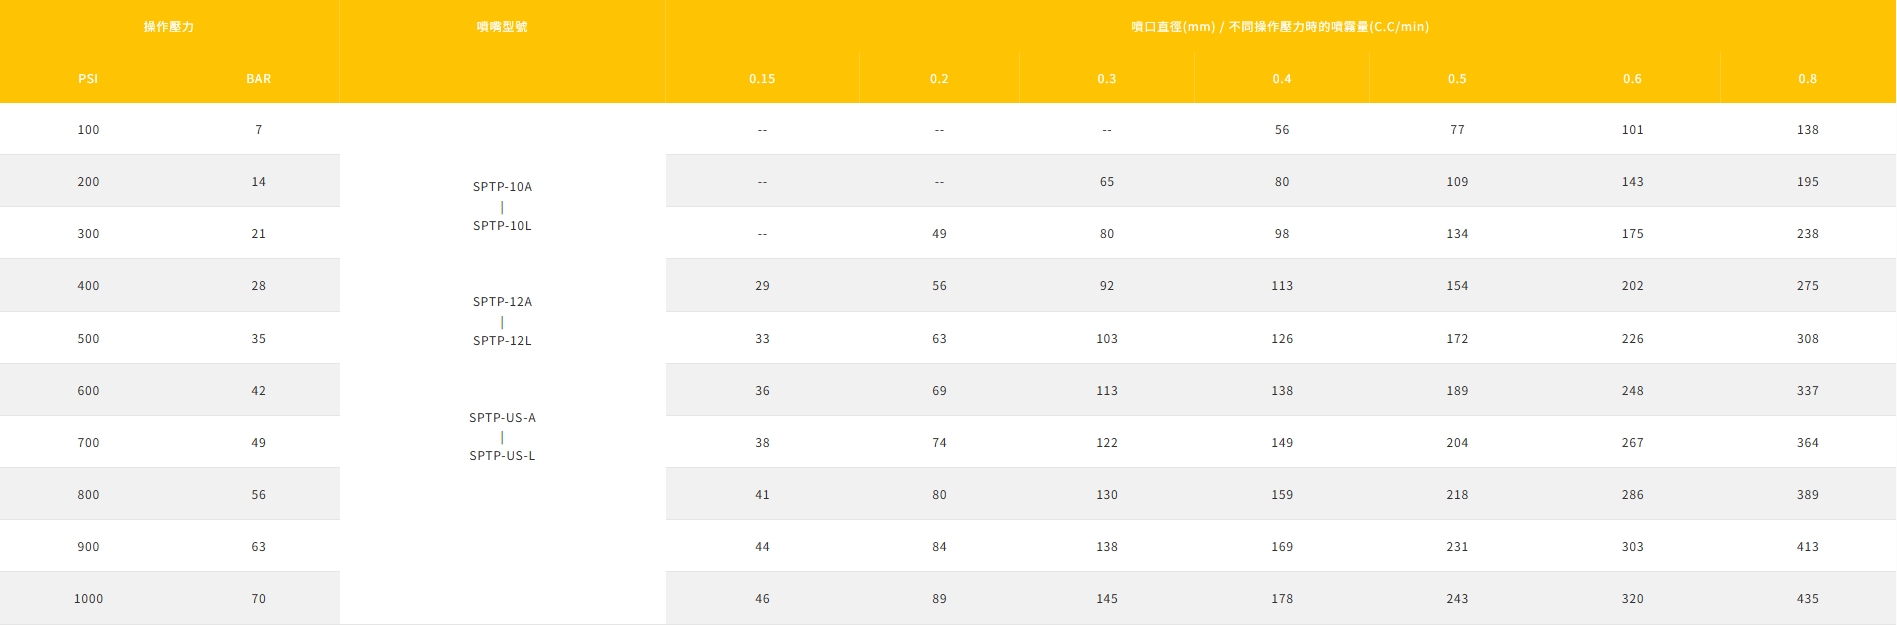
Task: Select spray value 435 in the table
Action: [1807, 599]
